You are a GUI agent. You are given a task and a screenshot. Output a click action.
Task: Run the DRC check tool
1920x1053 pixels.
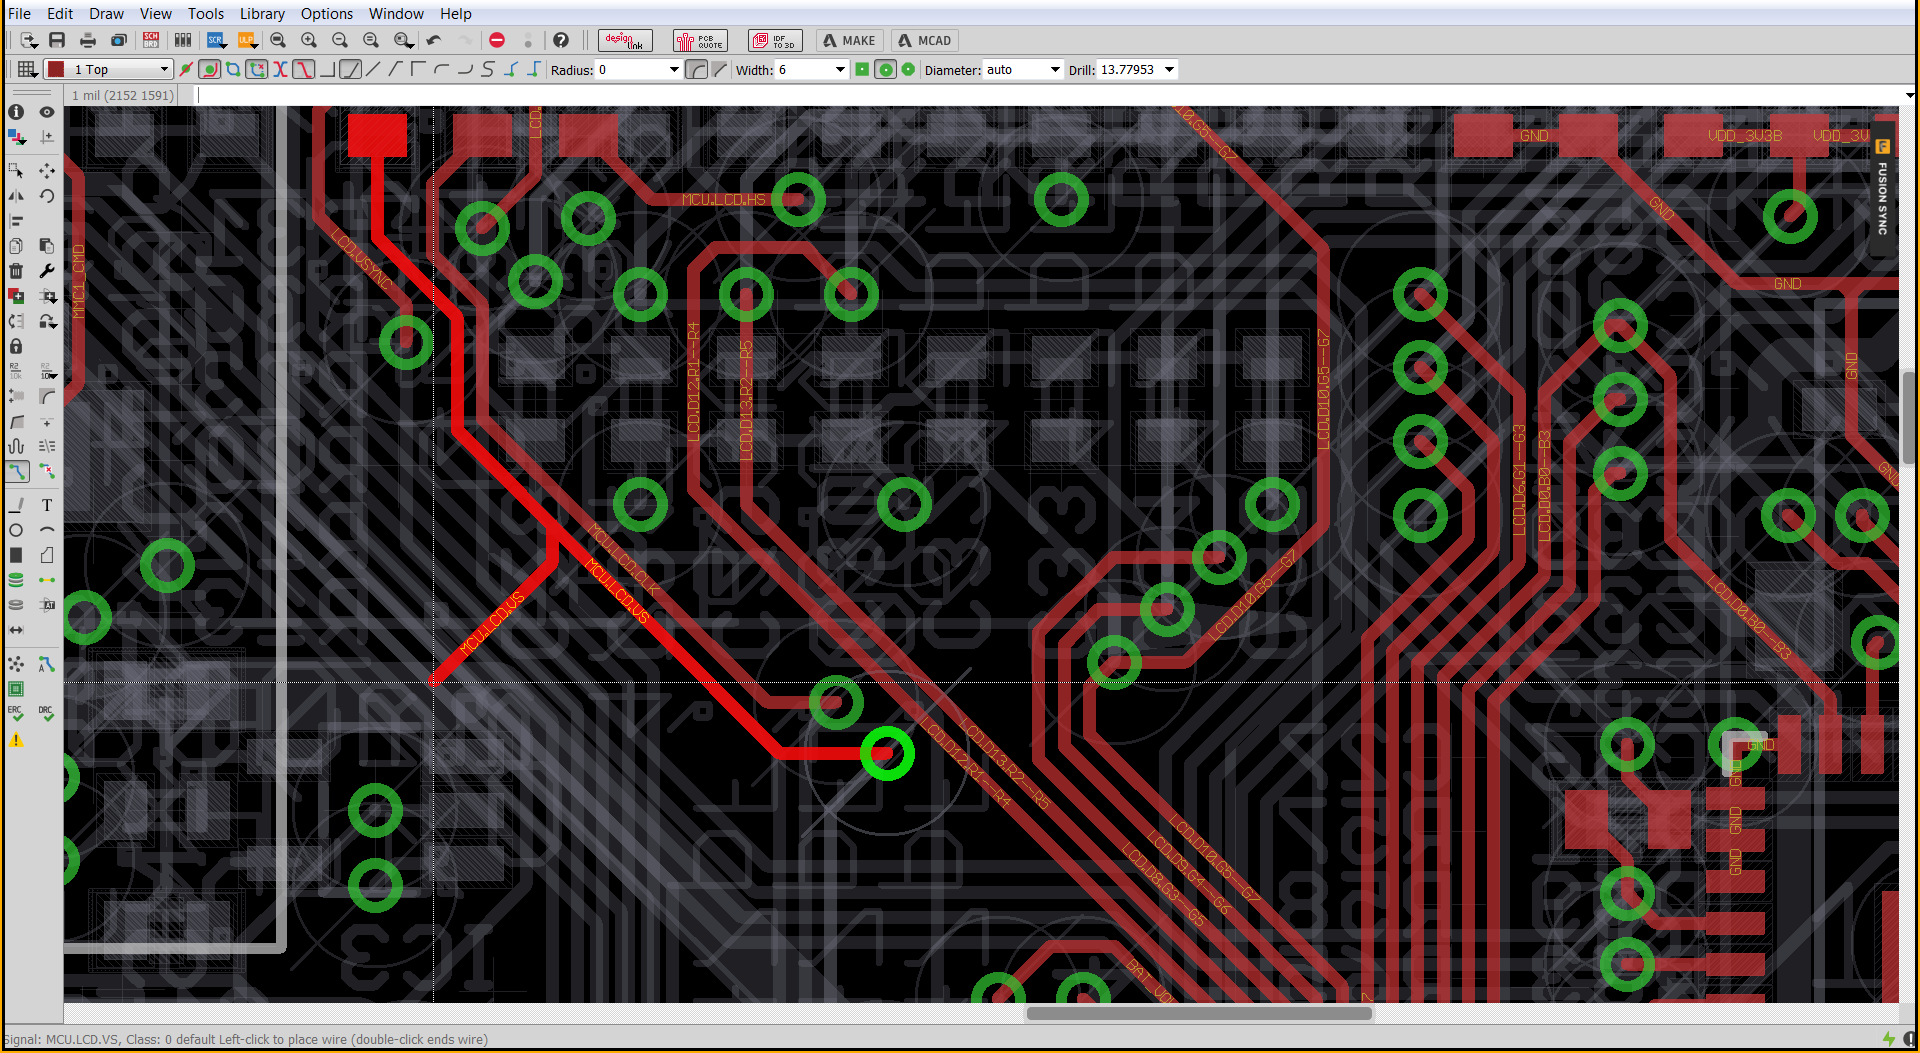[46, 713]
